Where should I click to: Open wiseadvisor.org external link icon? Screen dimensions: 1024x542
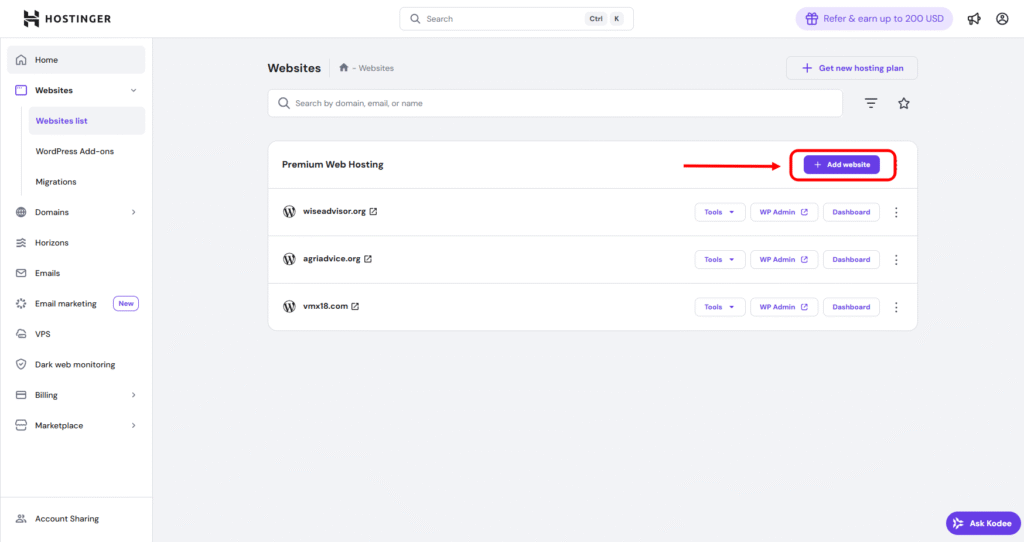[373, 212]
